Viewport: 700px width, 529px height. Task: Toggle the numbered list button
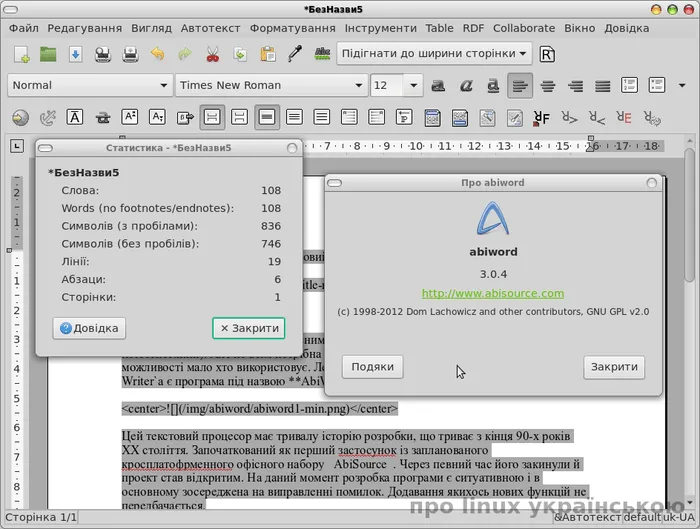click(x=629, y=85)
